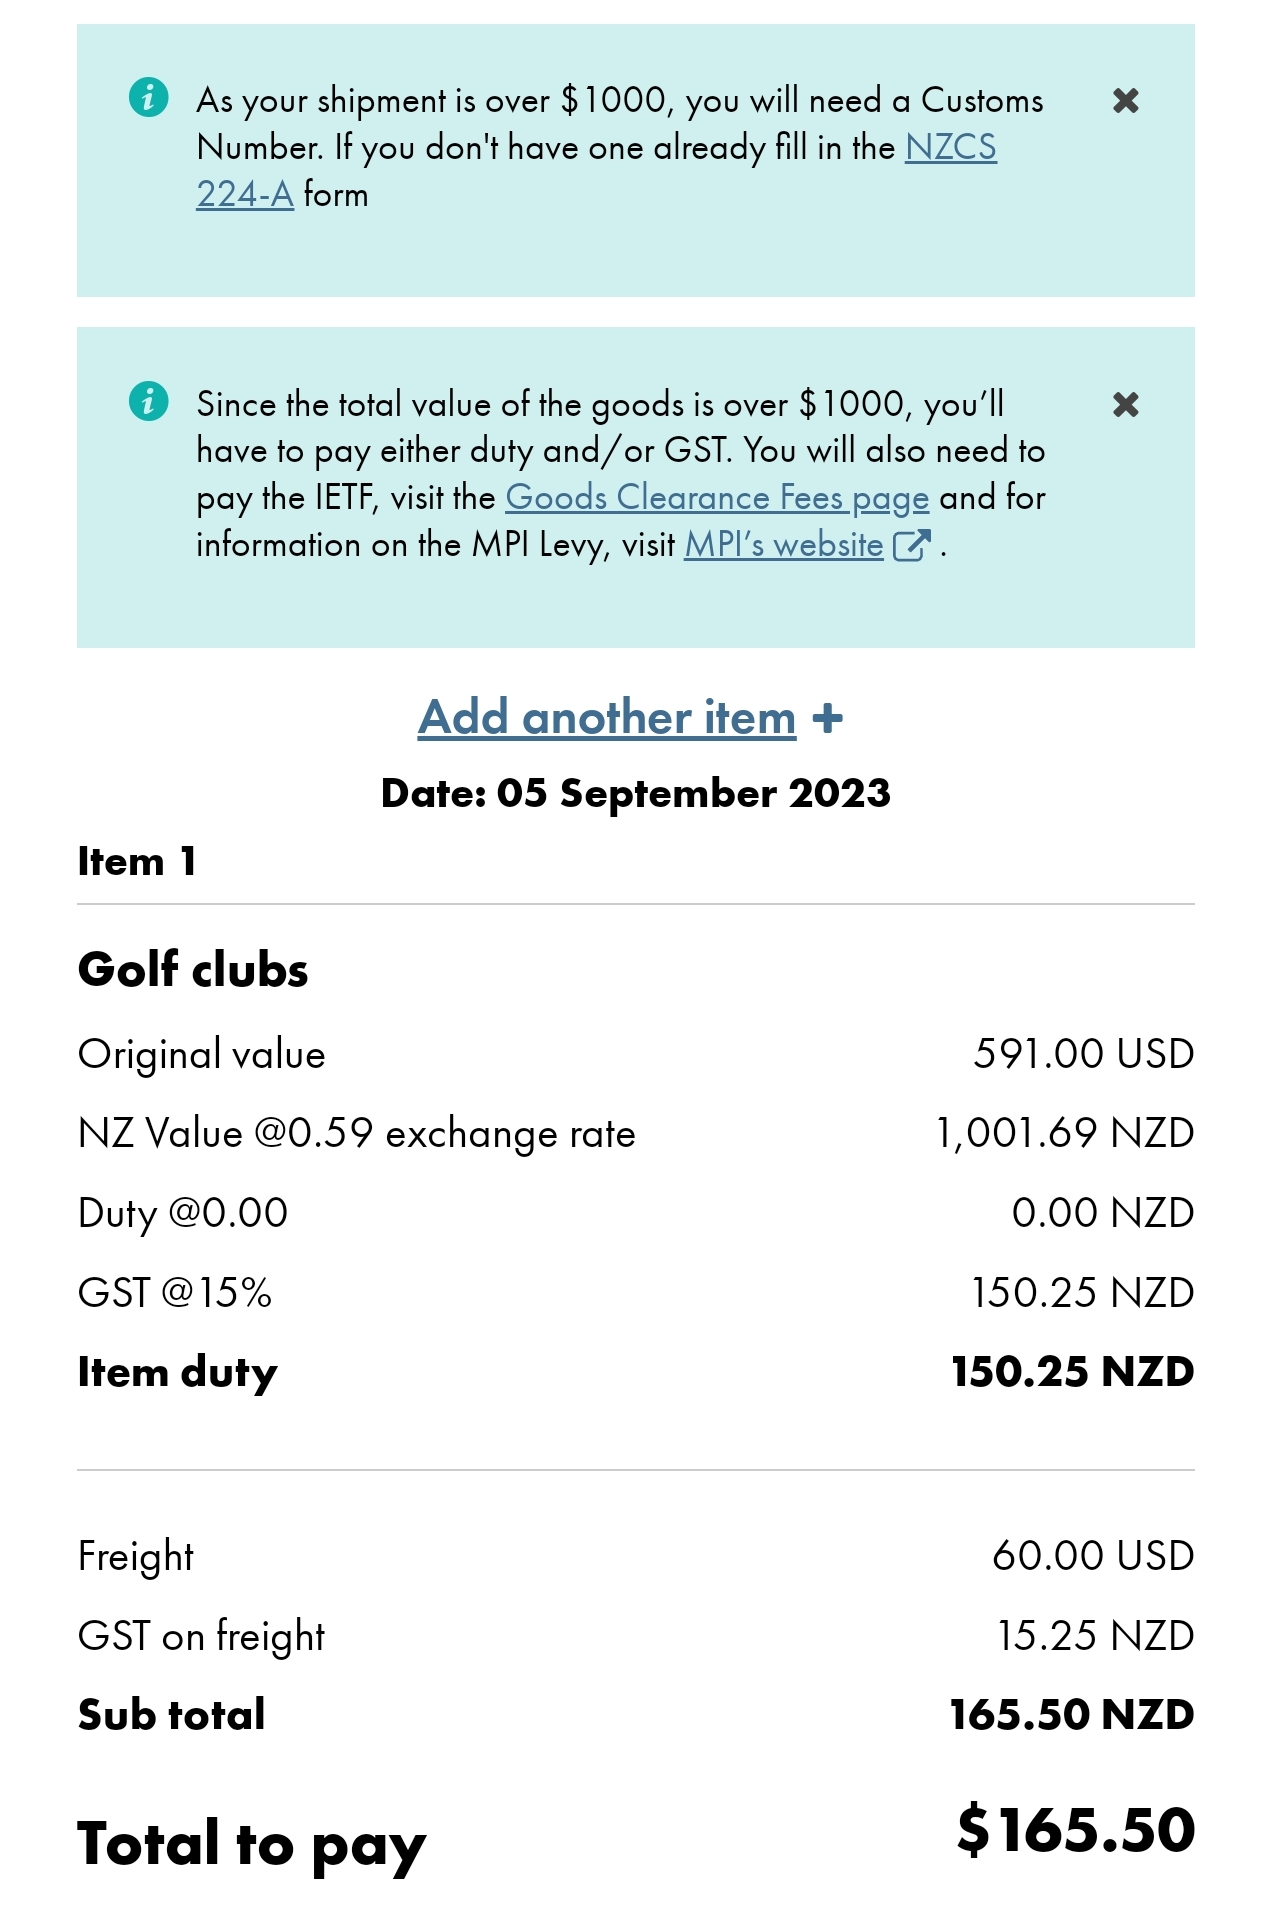The height and width of the screenshot is (1916, 1269).
Task: Visit MPI's website link
Action: click(x=783, y=544)
